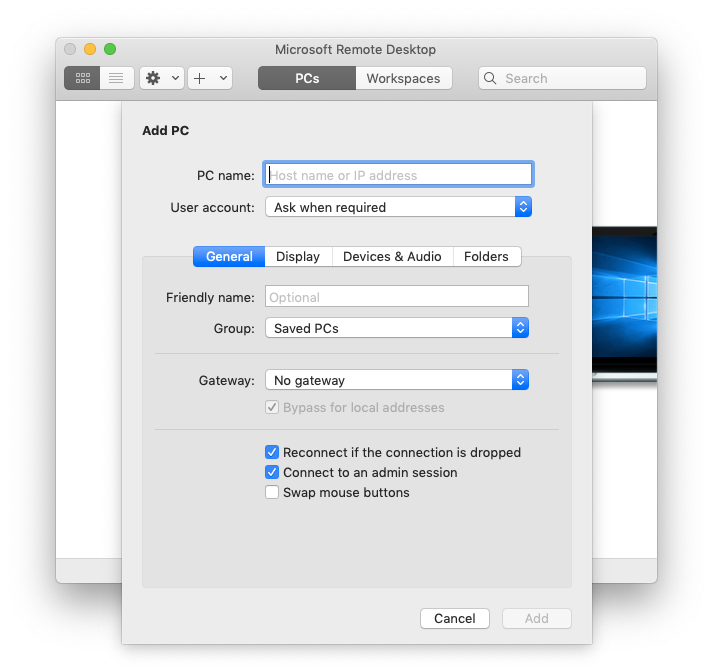
Task: Switch to list view icon
Action: pyautogui.click(x=116, y=78)
